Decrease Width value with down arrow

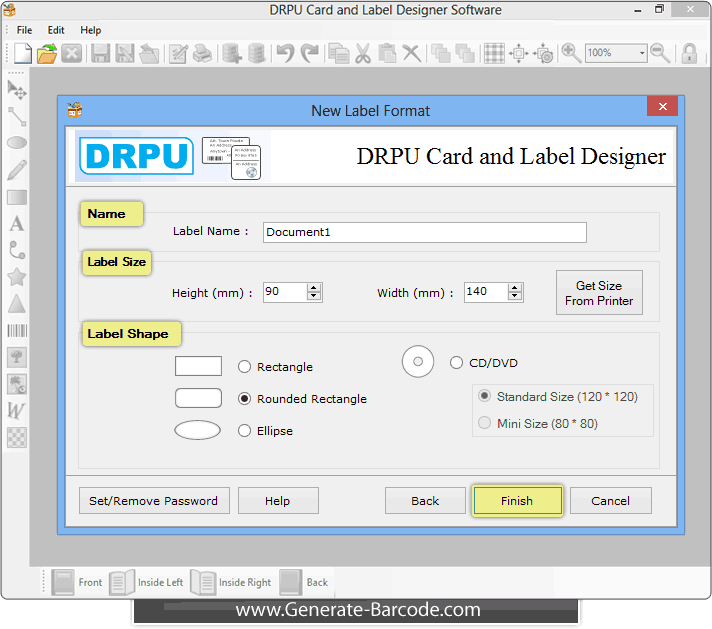pos(514,297)
